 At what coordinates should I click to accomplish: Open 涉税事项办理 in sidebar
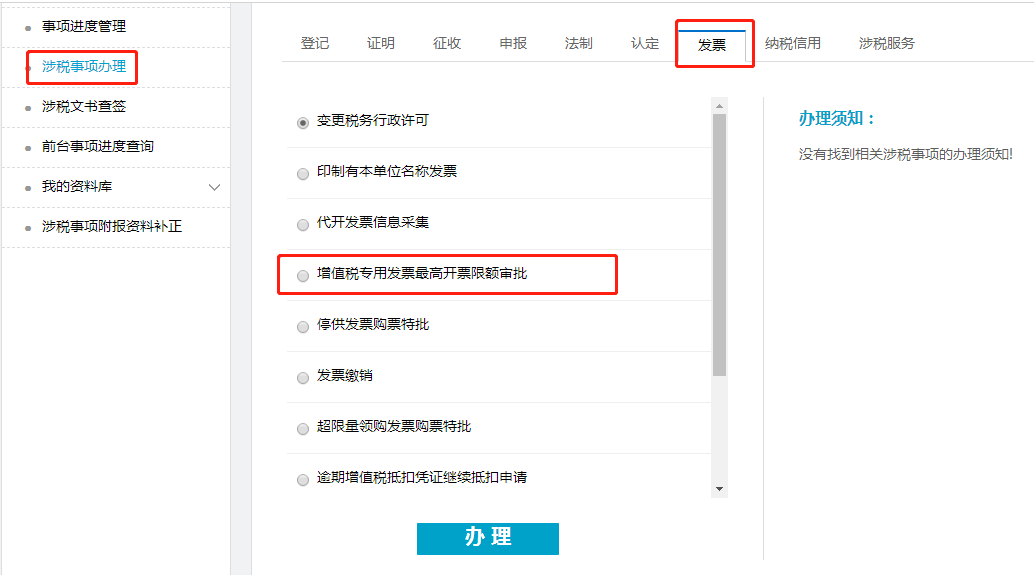pos(84,67)
